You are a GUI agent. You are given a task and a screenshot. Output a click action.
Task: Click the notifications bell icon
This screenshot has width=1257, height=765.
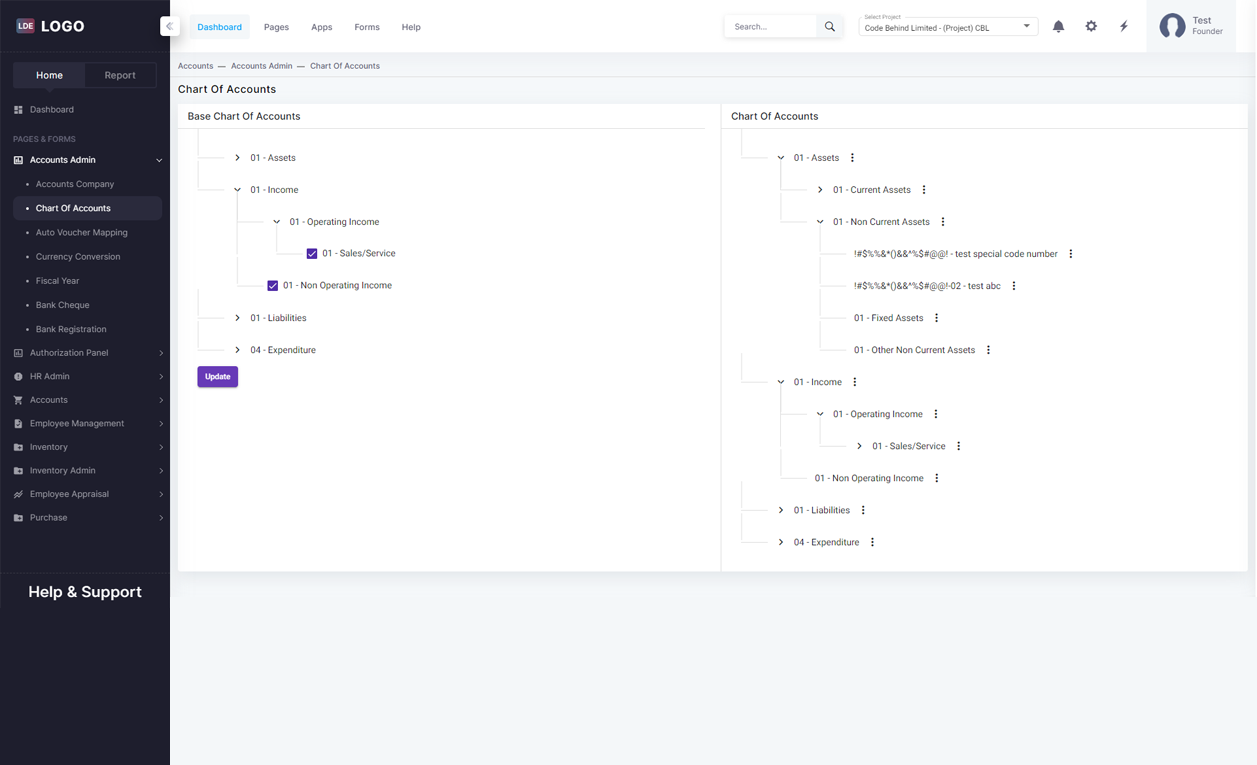tap(1058, 27)
